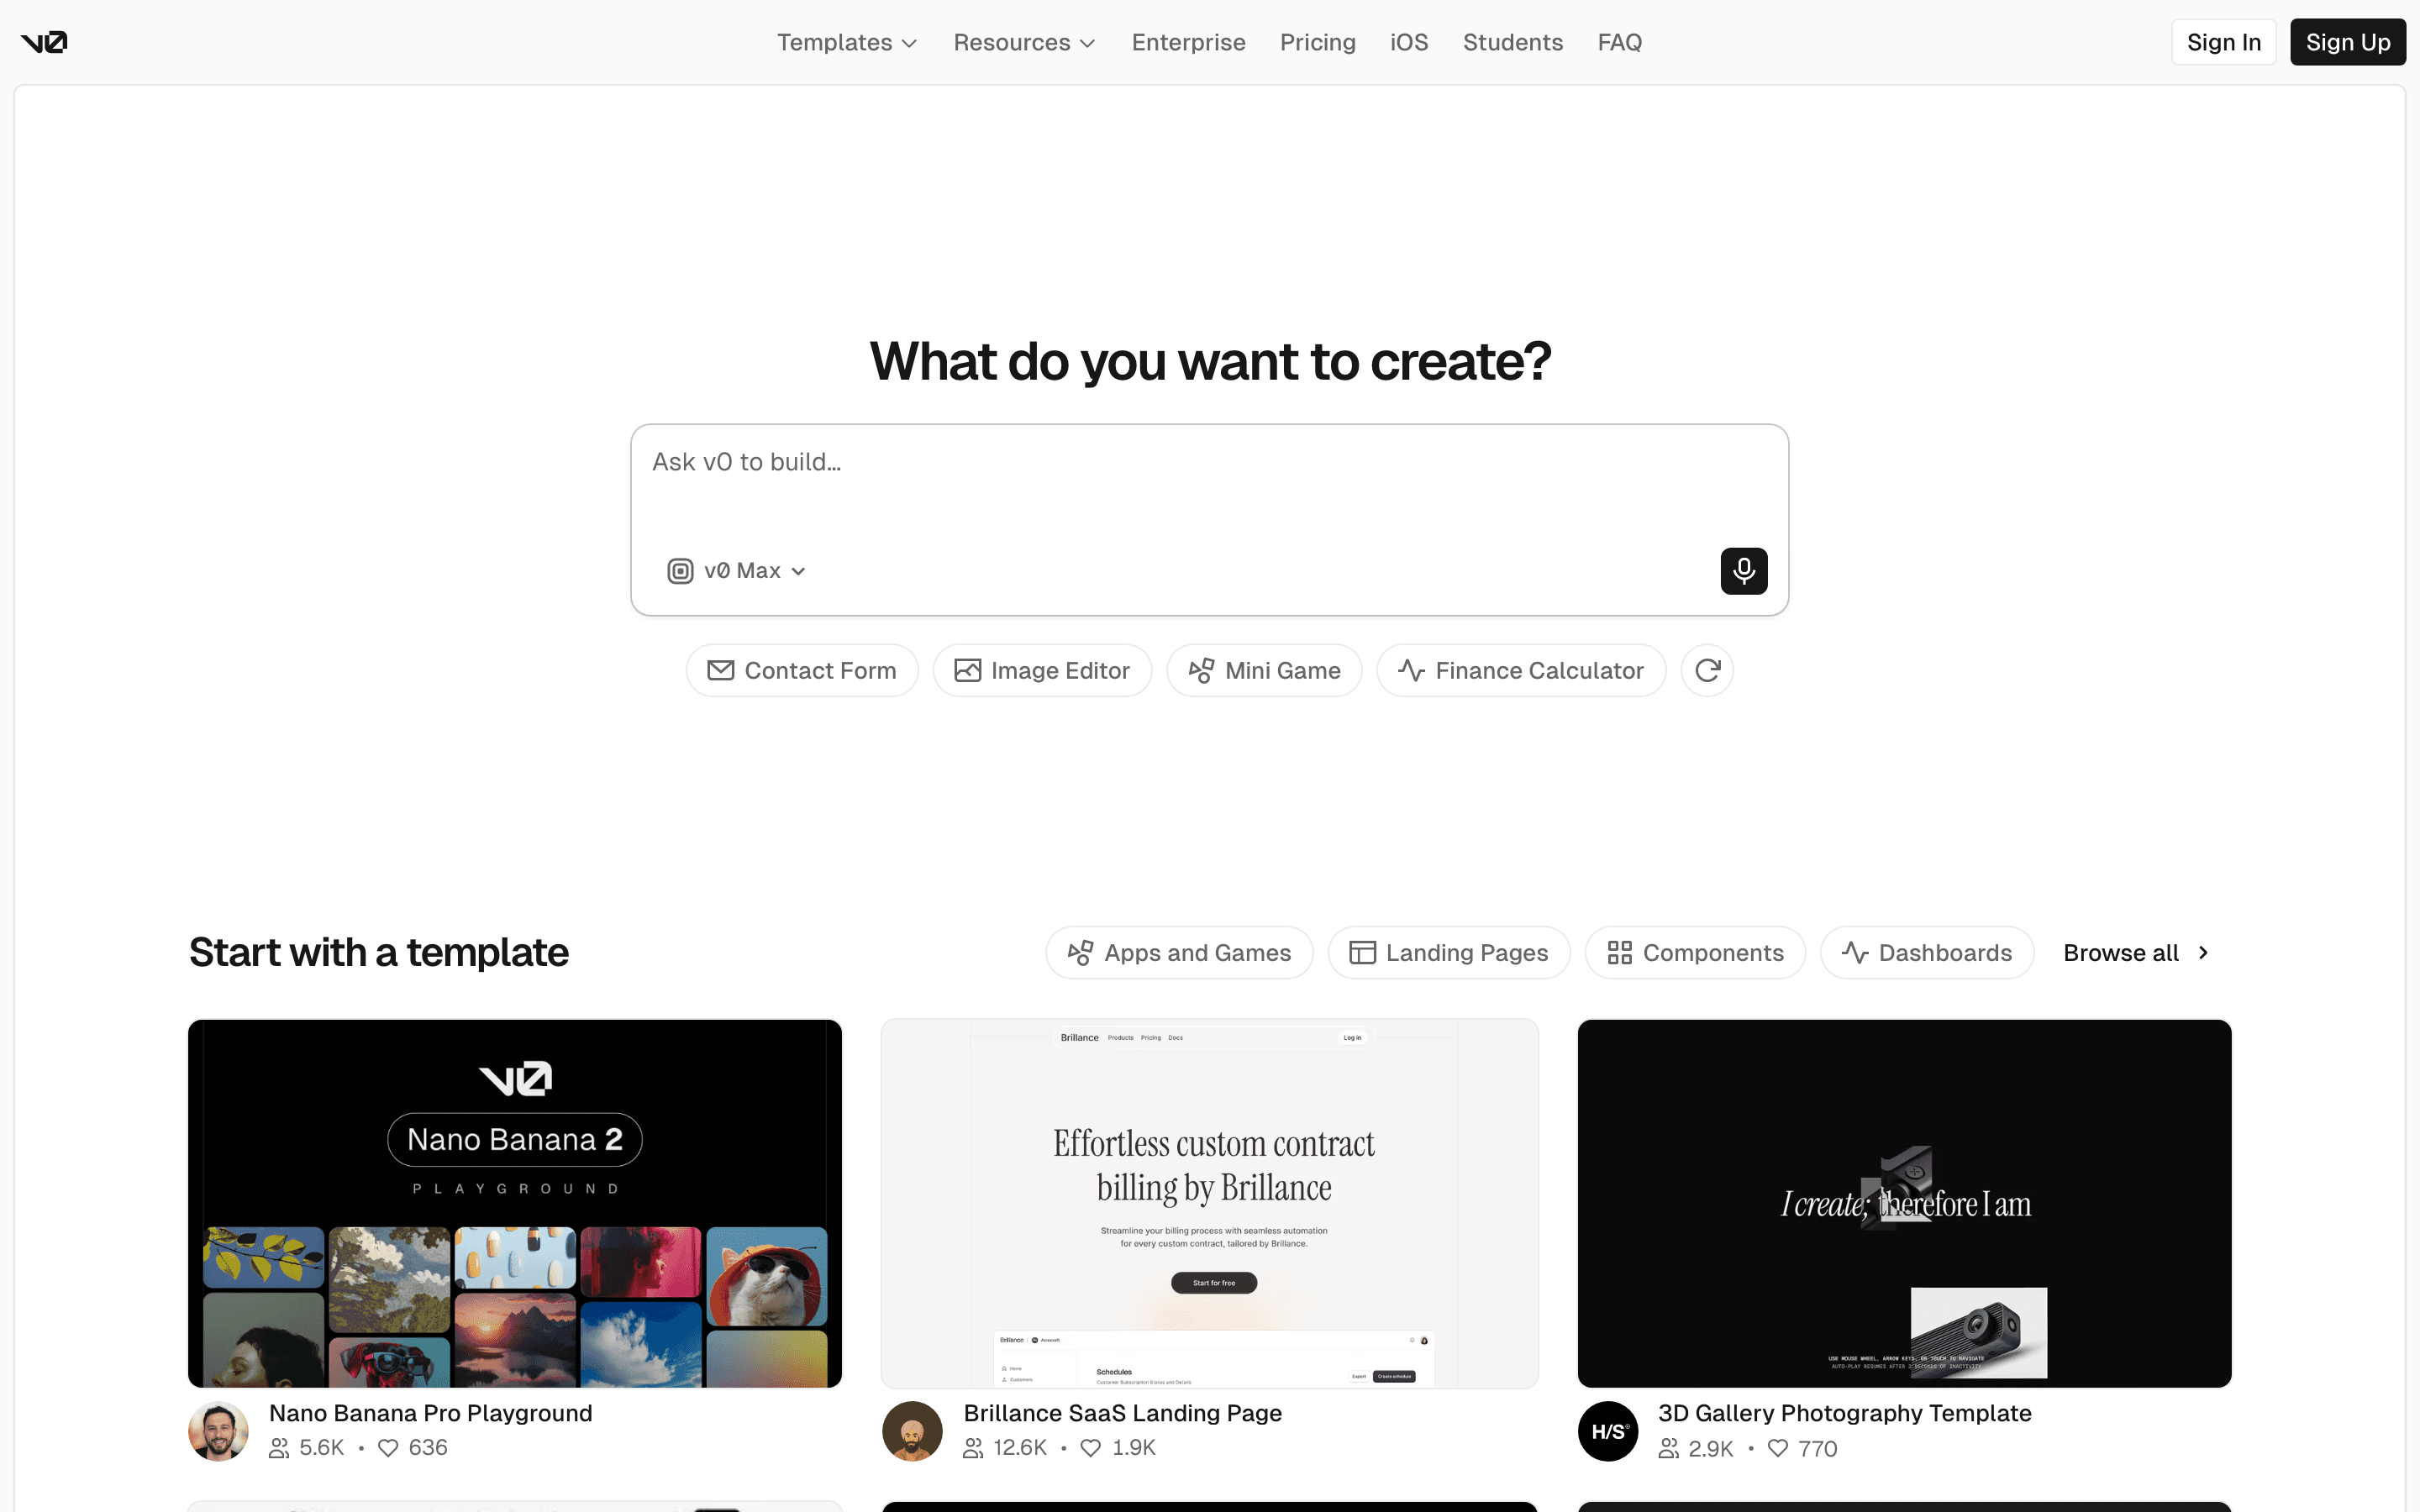Select the Finance Calculator suggestion chip
This screenshot has height=1512, width=2420.
1520,670
